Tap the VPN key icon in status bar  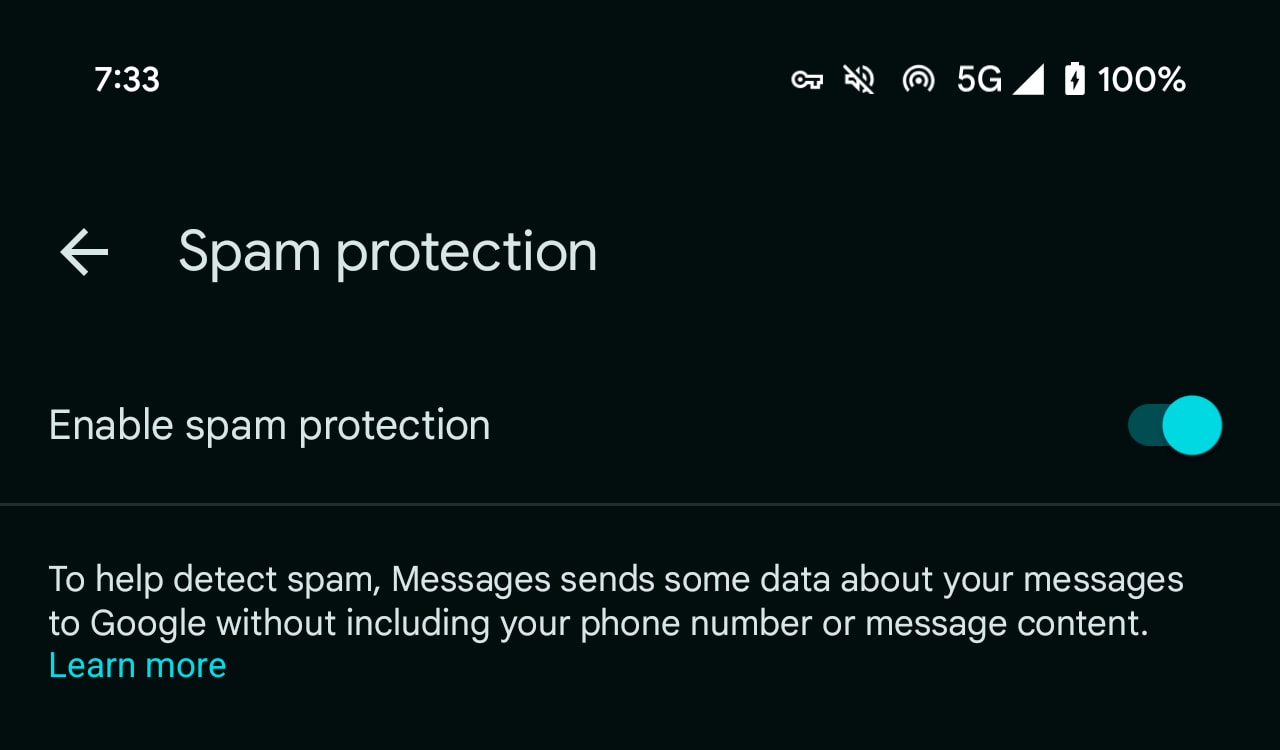(x=806, y=78)
